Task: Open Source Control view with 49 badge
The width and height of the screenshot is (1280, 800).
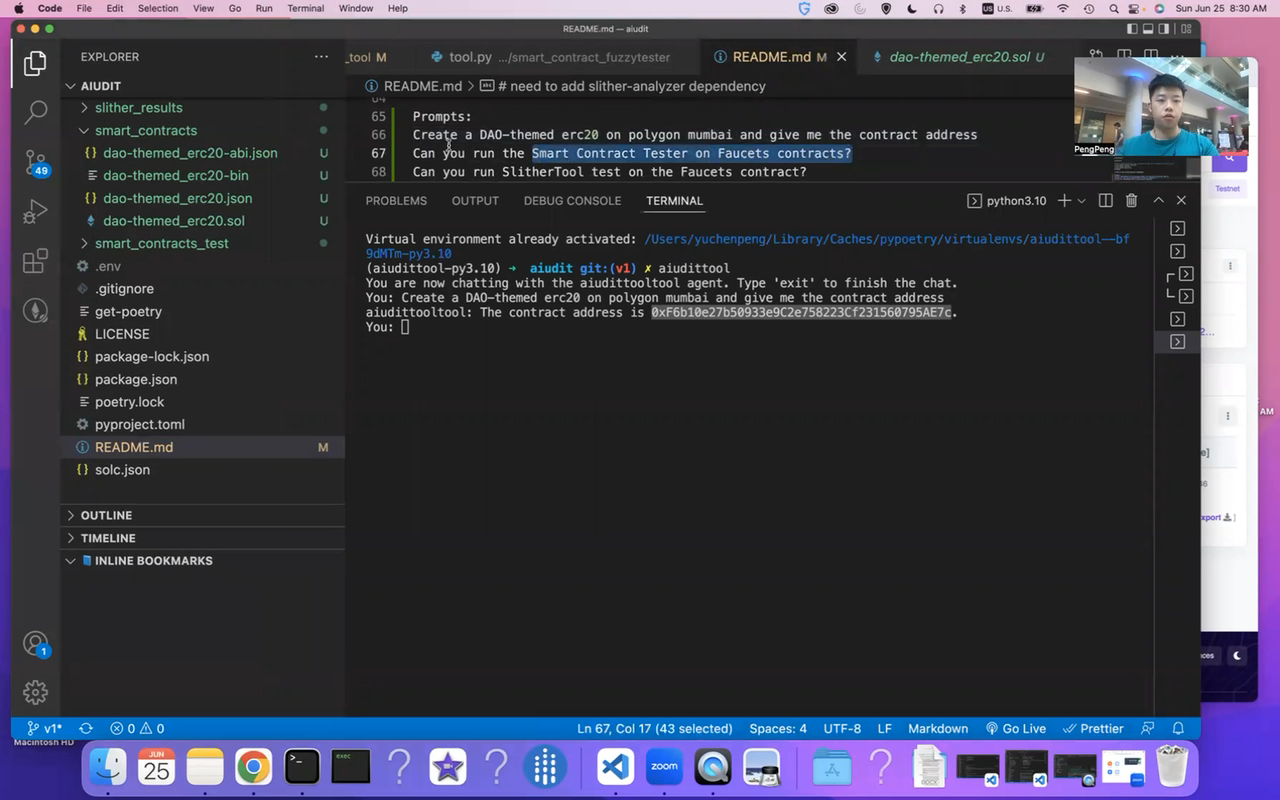Action: (x=35, y=162)
